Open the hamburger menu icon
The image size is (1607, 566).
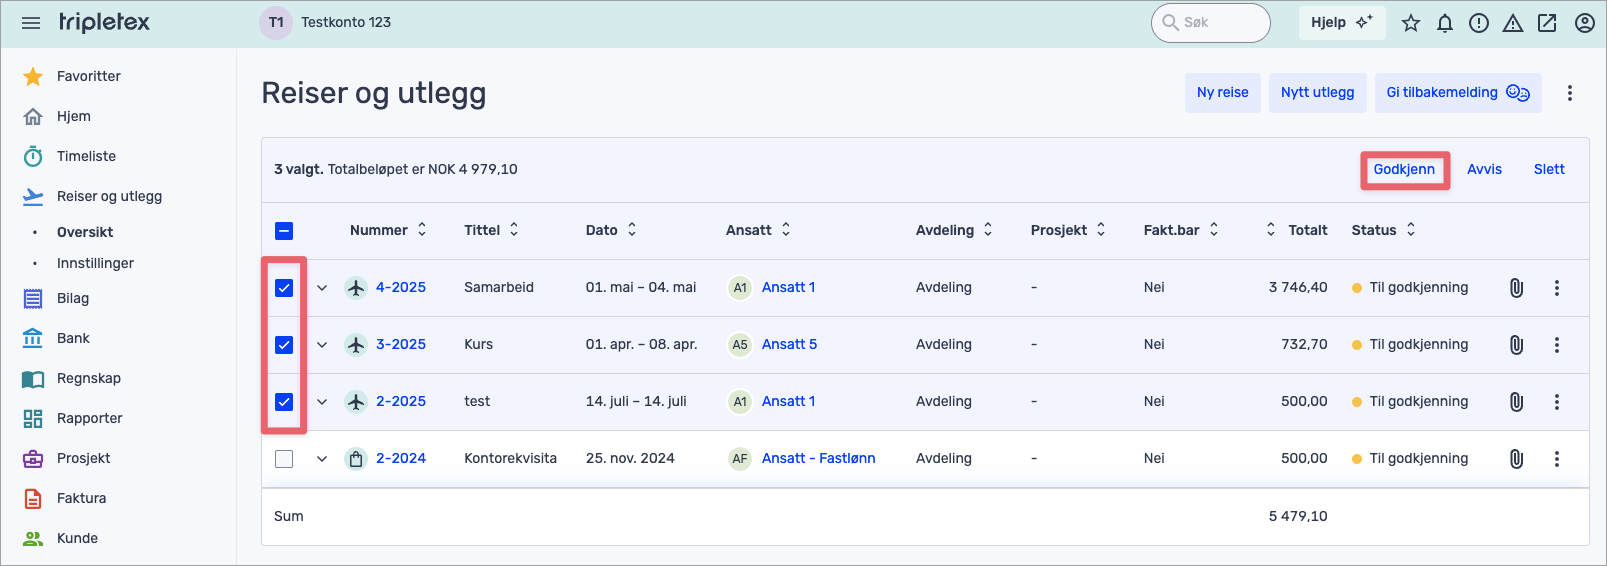(31, 23)
